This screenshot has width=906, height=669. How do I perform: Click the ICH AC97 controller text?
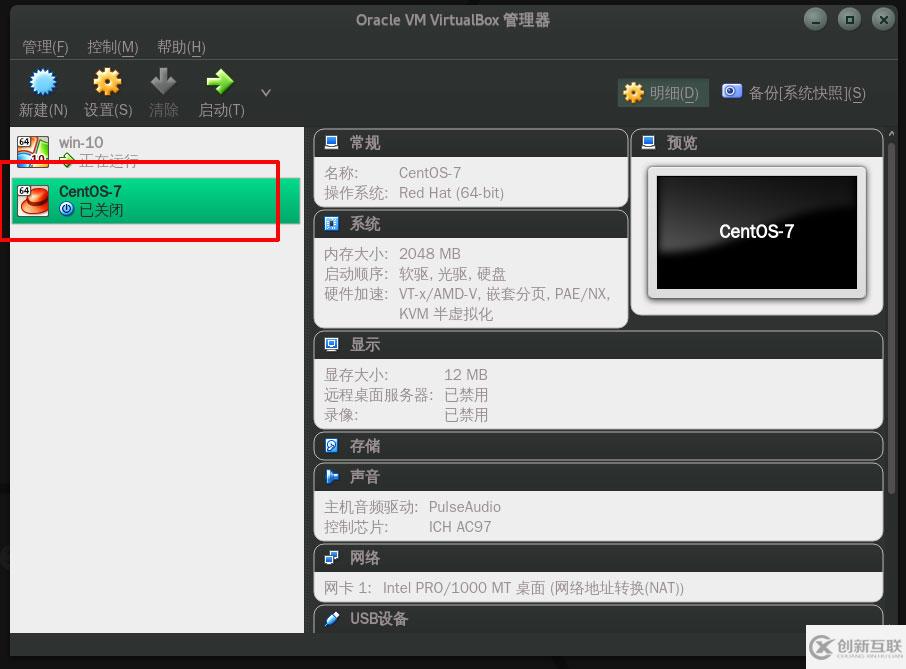pos(460,527)
